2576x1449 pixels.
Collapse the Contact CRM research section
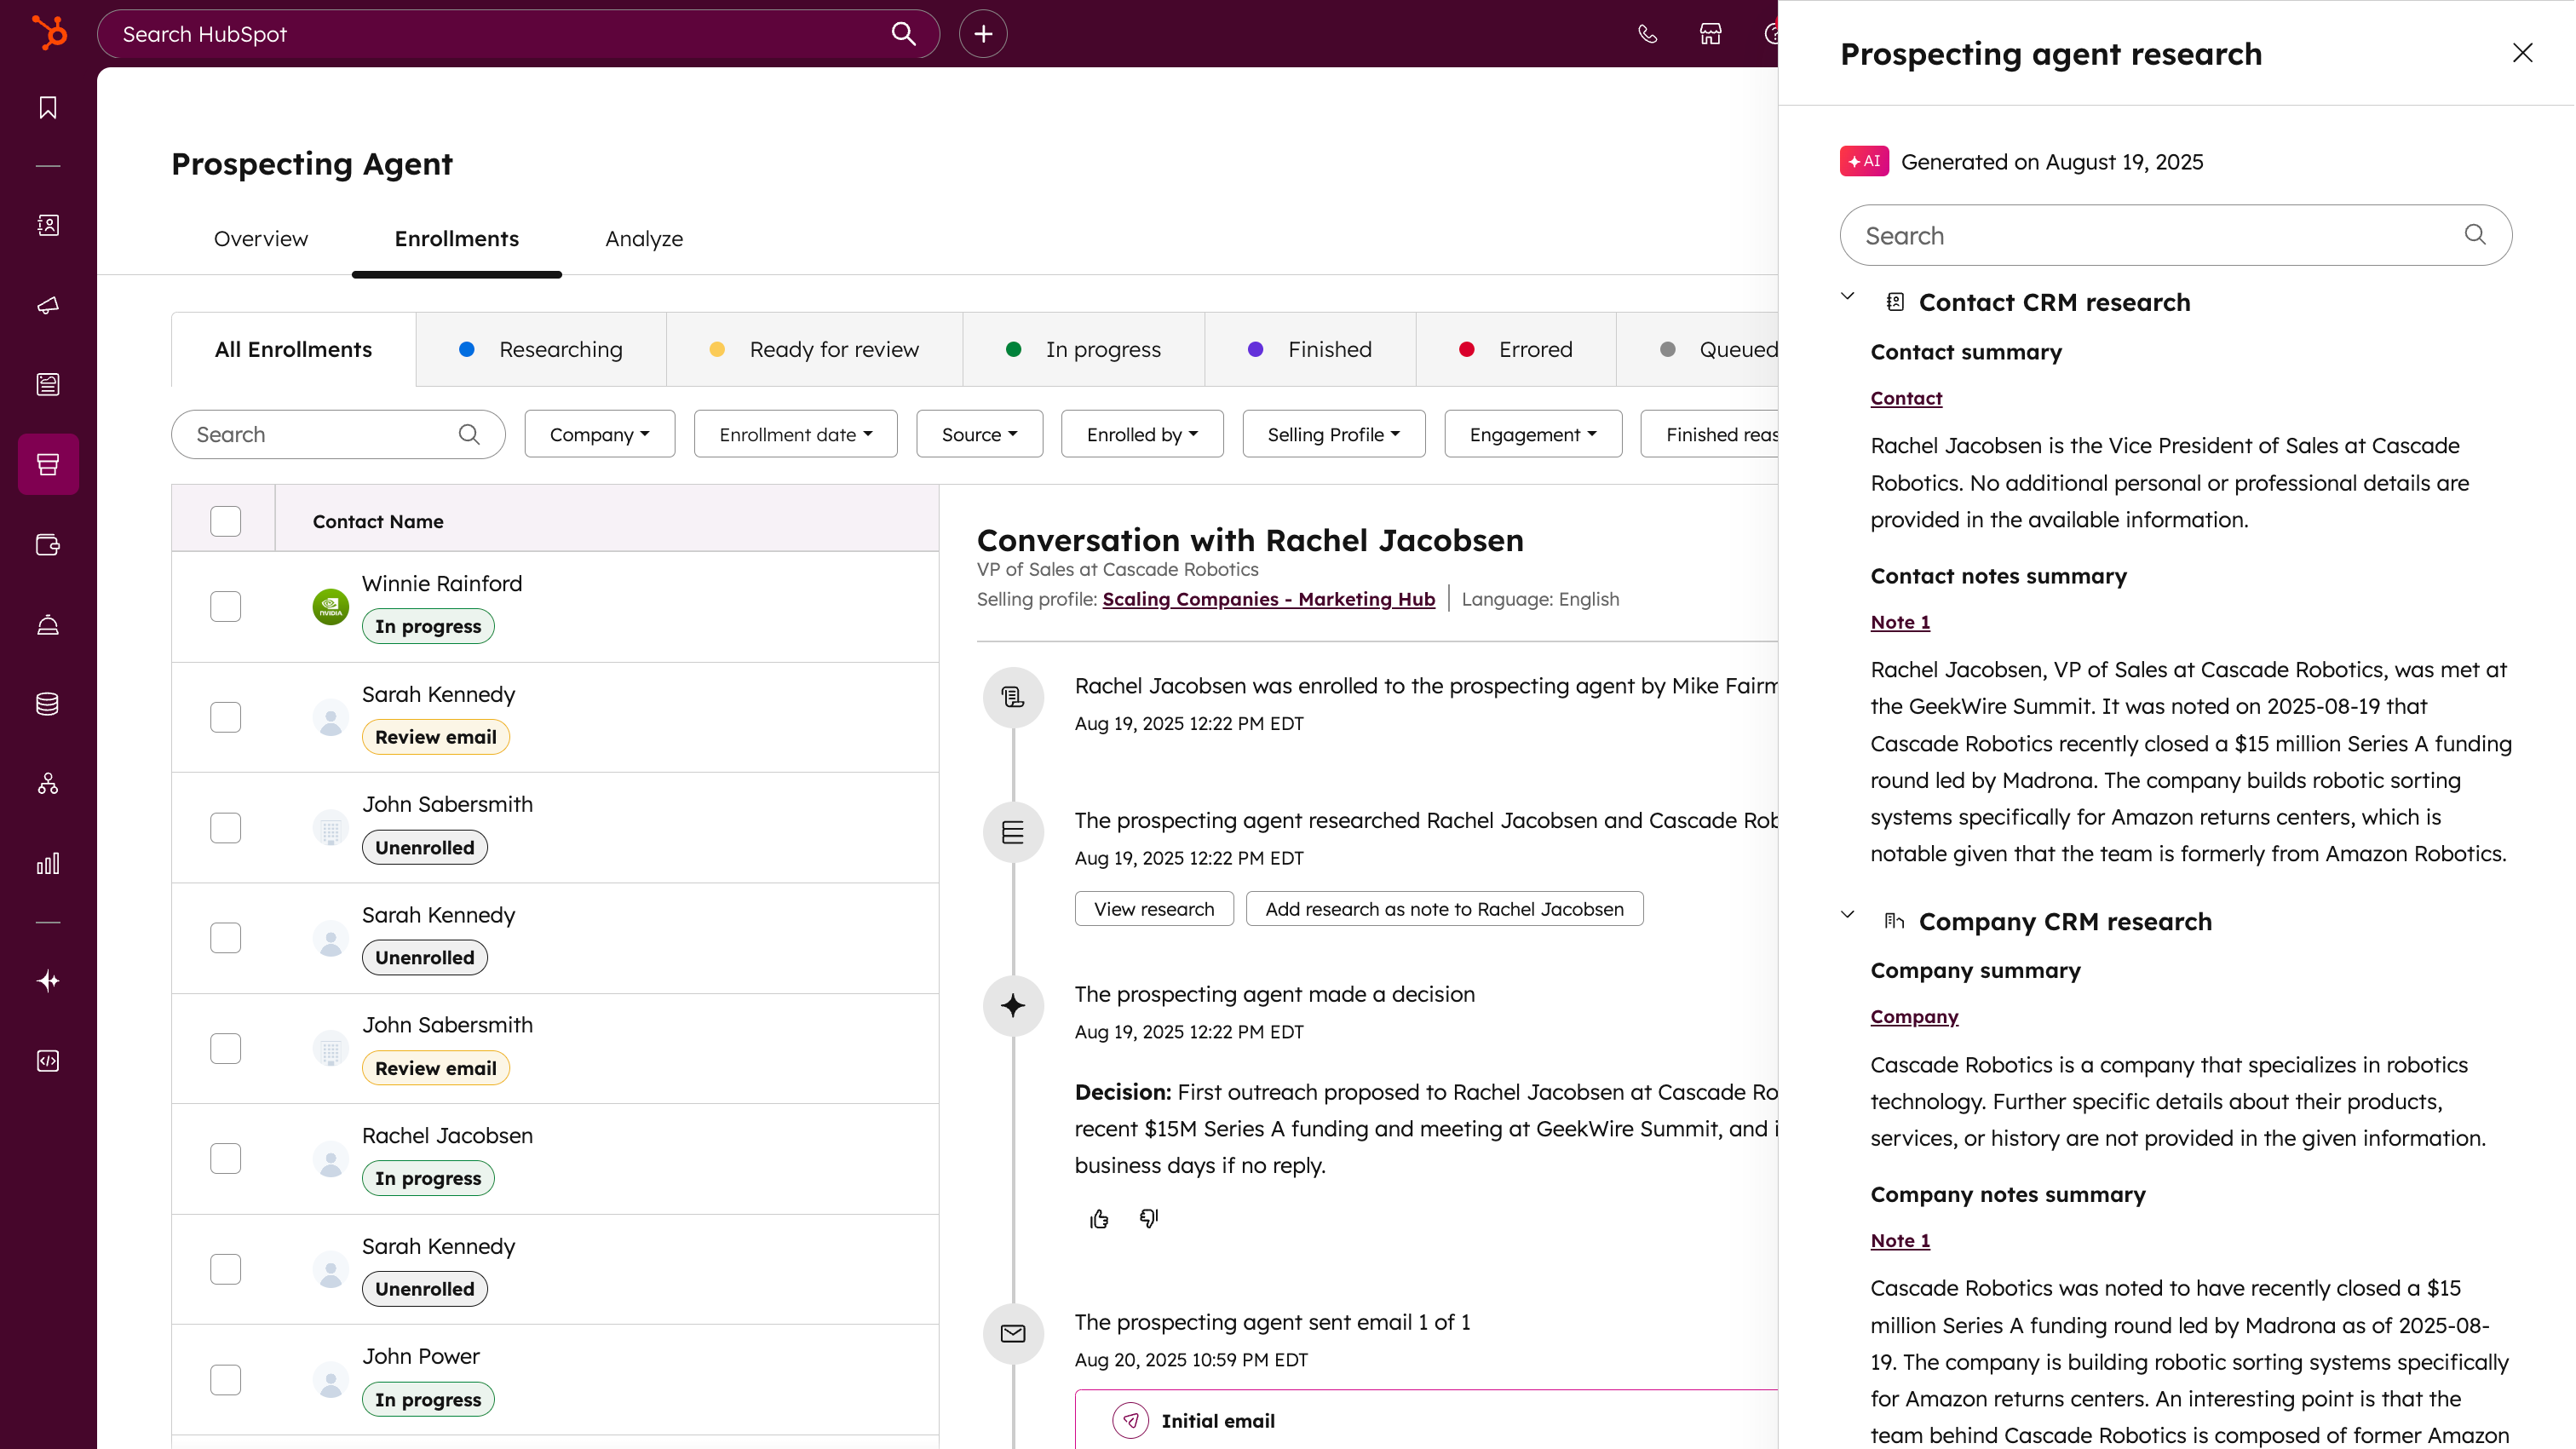point(1848,296)
